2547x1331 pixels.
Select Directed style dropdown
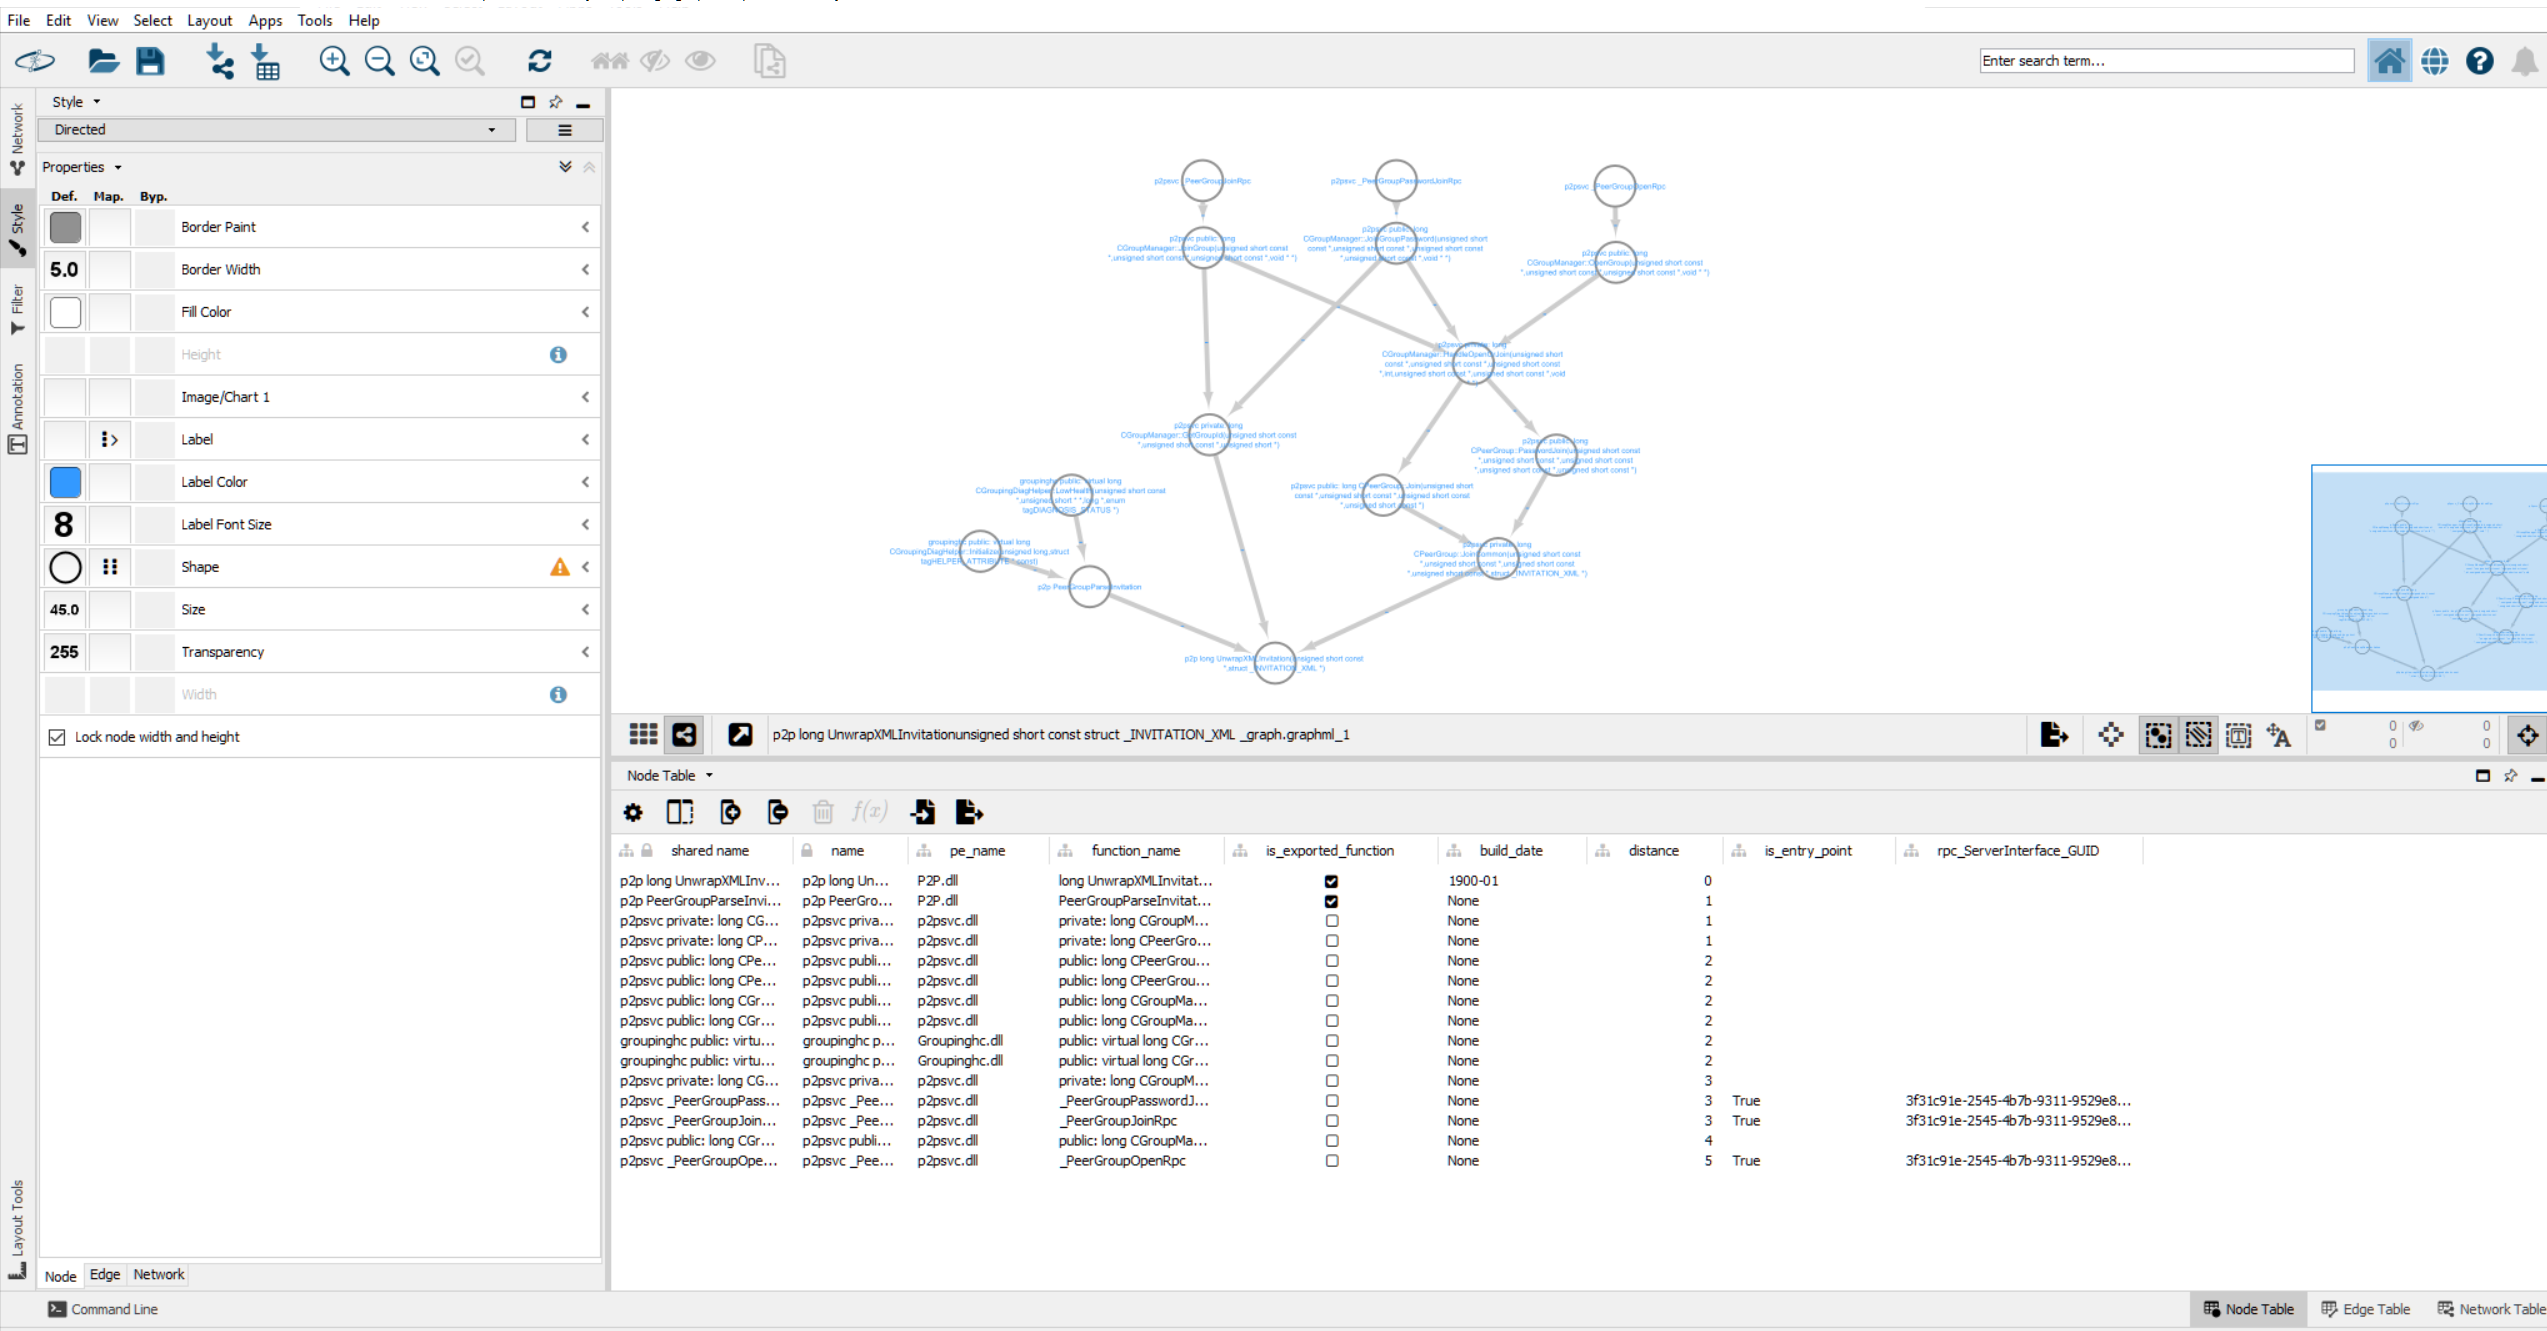(x=273, y=130)
